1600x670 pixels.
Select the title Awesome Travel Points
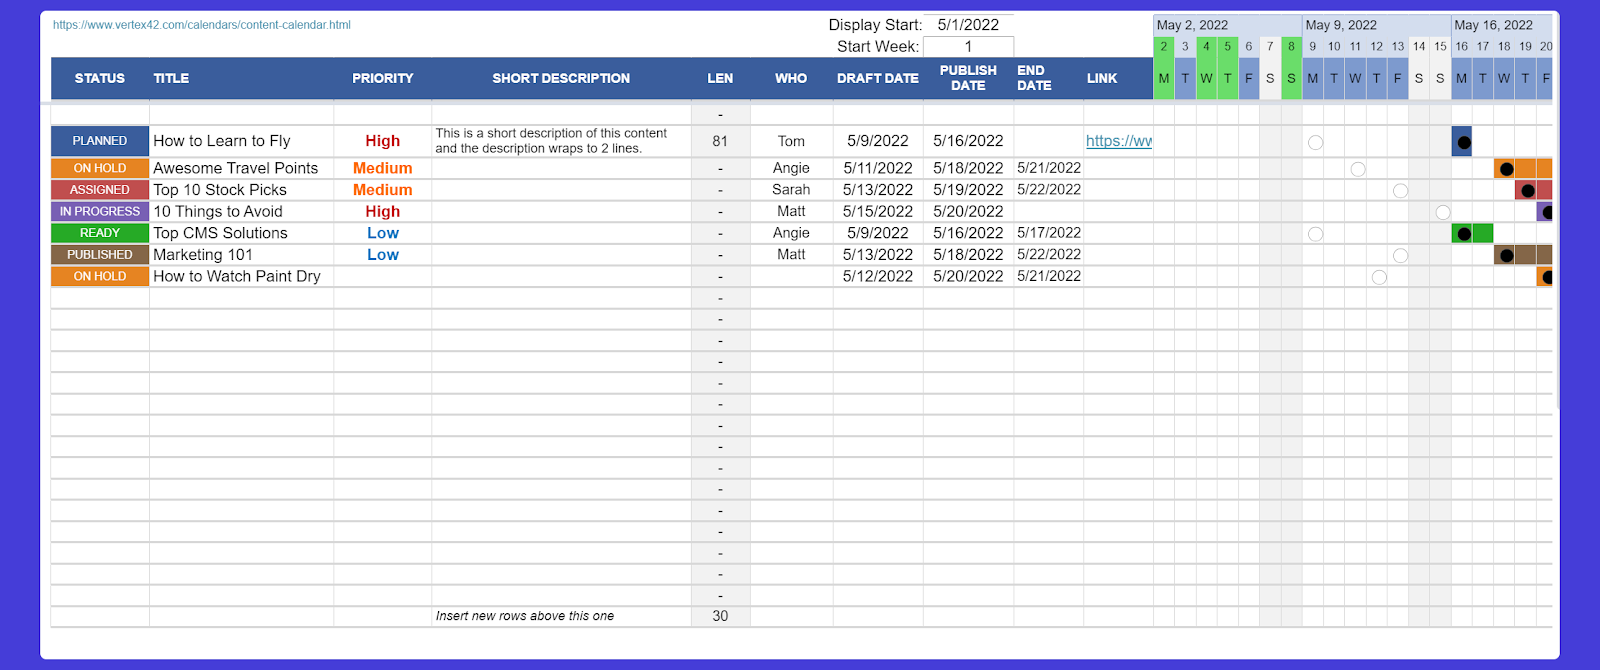pos(236,168)
